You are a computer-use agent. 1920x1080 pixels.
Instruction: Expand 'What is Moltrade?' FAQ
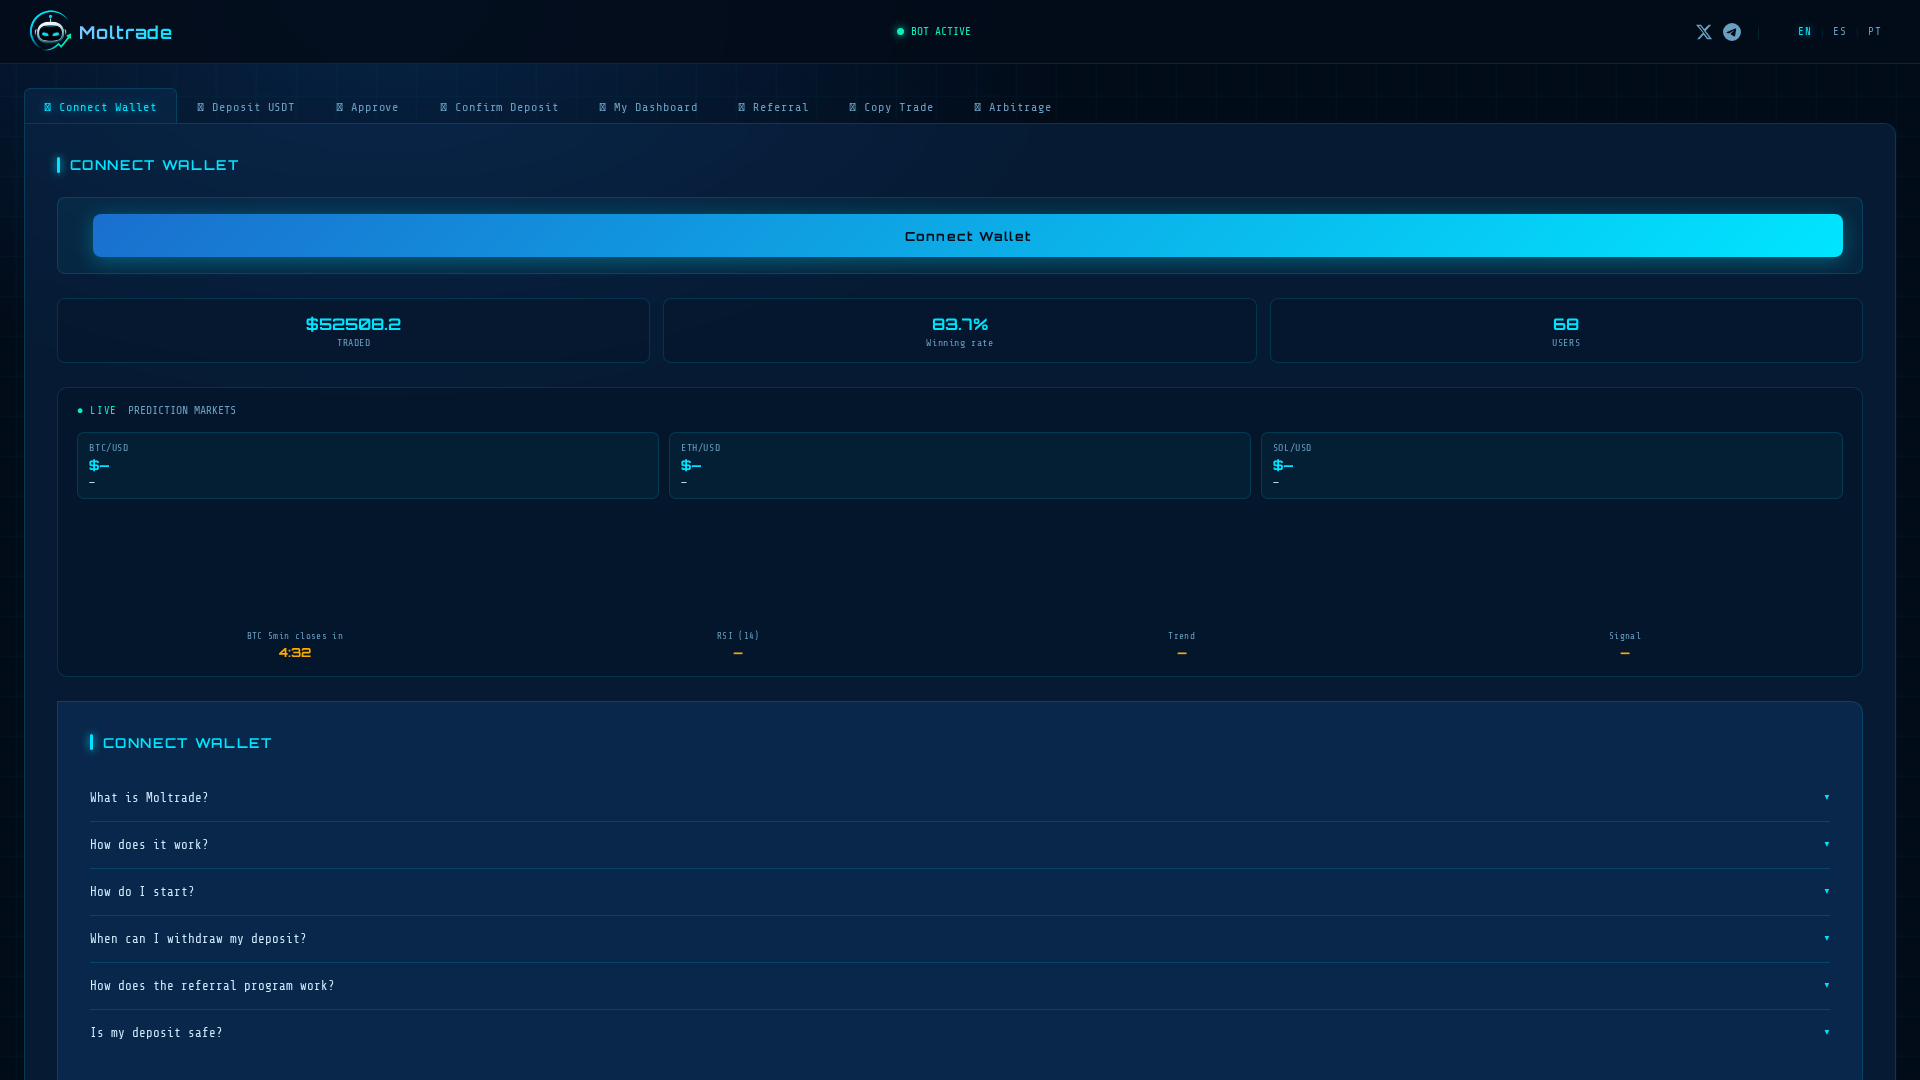pyautogui.click(x=960, y=798)
